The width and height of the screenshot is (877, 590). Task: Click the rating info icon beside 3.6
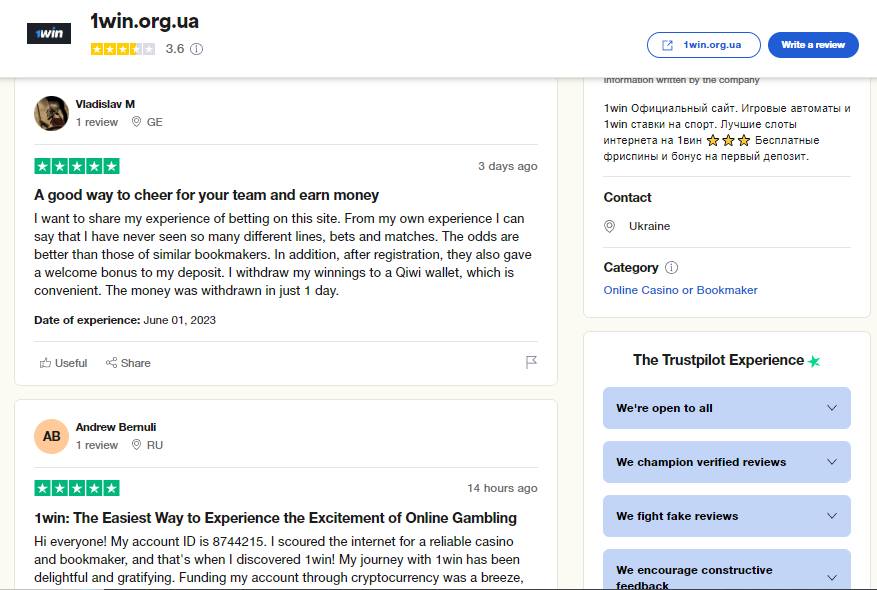(197, 49)
